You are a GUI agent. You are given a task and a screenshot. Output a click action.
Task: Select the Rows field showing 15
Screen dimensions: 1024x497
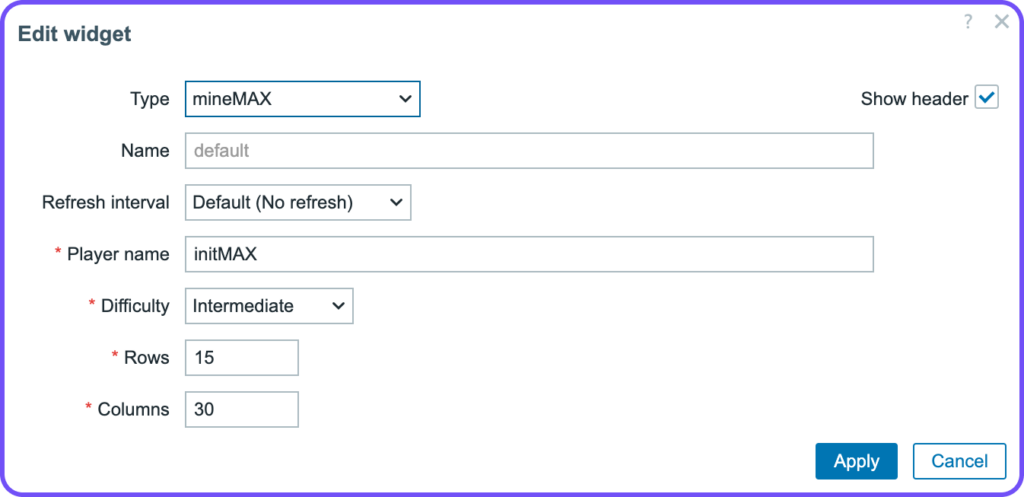point(242,357)
